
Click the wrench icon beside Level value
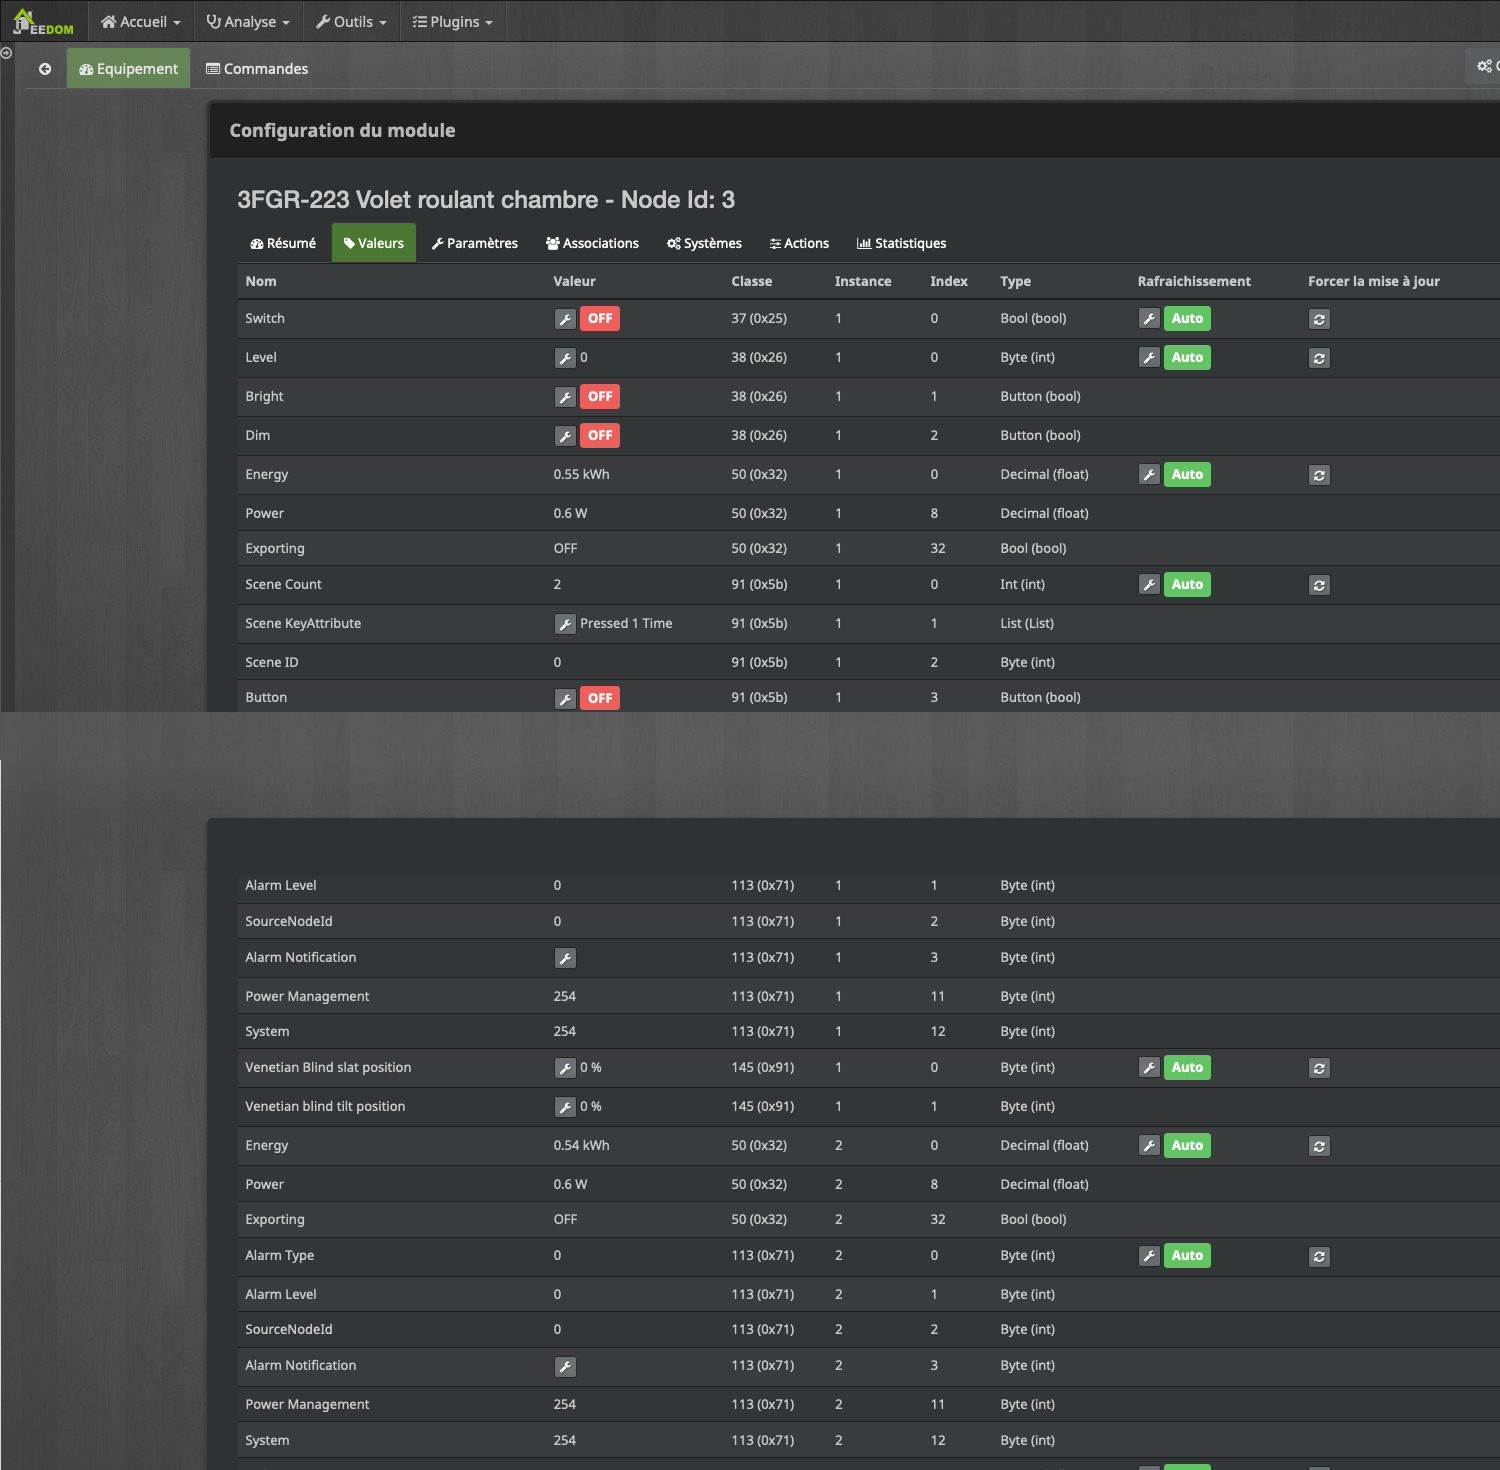point(566,358)
